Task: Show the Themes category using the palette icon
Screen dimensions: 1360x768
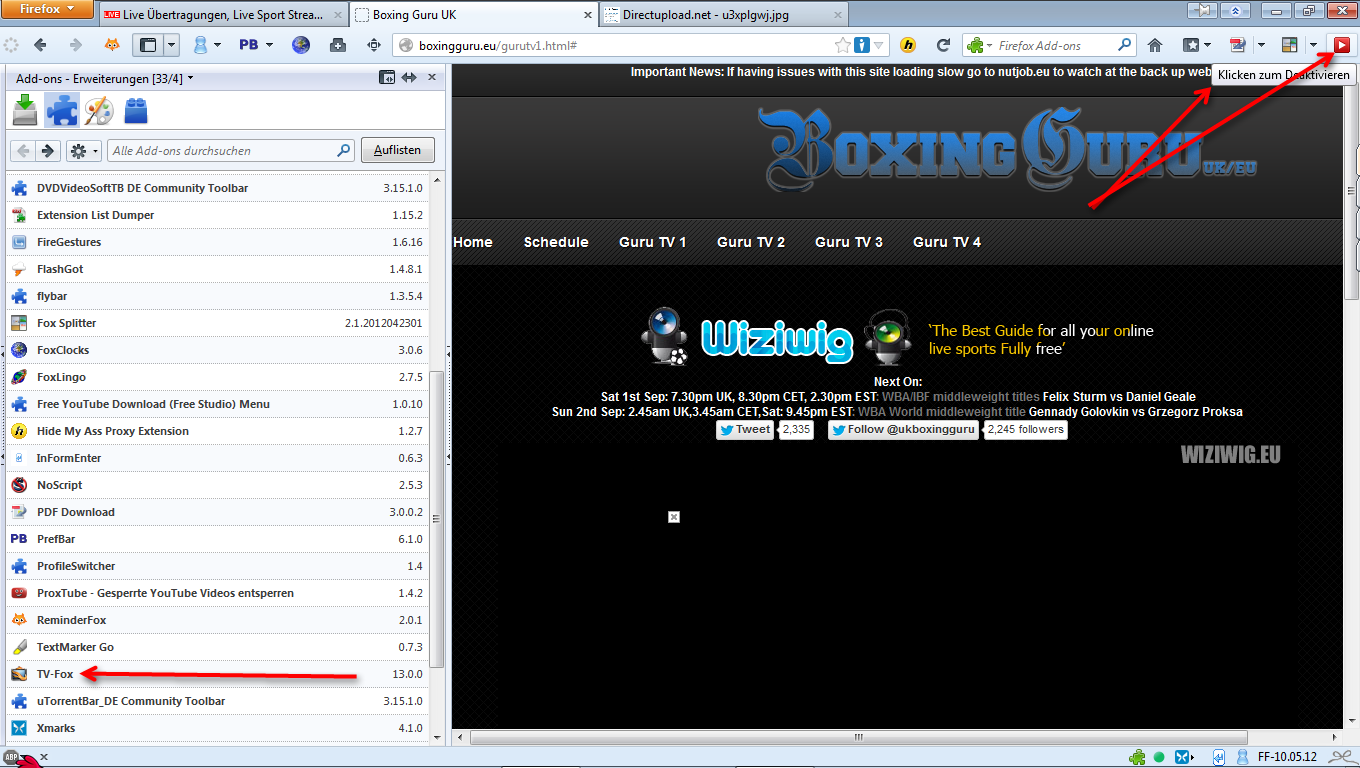Action: pyautogui.click(x=98, y=111)
